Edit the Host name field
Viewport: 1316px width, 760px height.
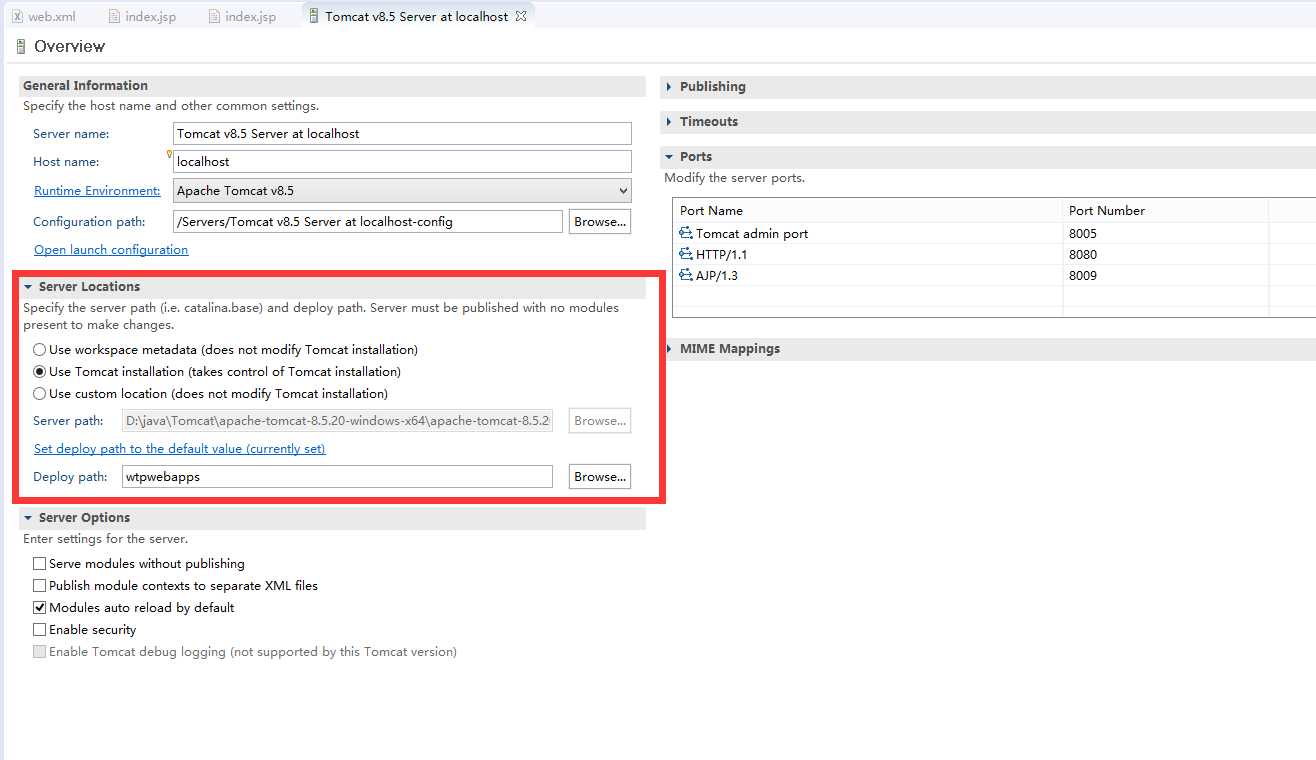402,161
